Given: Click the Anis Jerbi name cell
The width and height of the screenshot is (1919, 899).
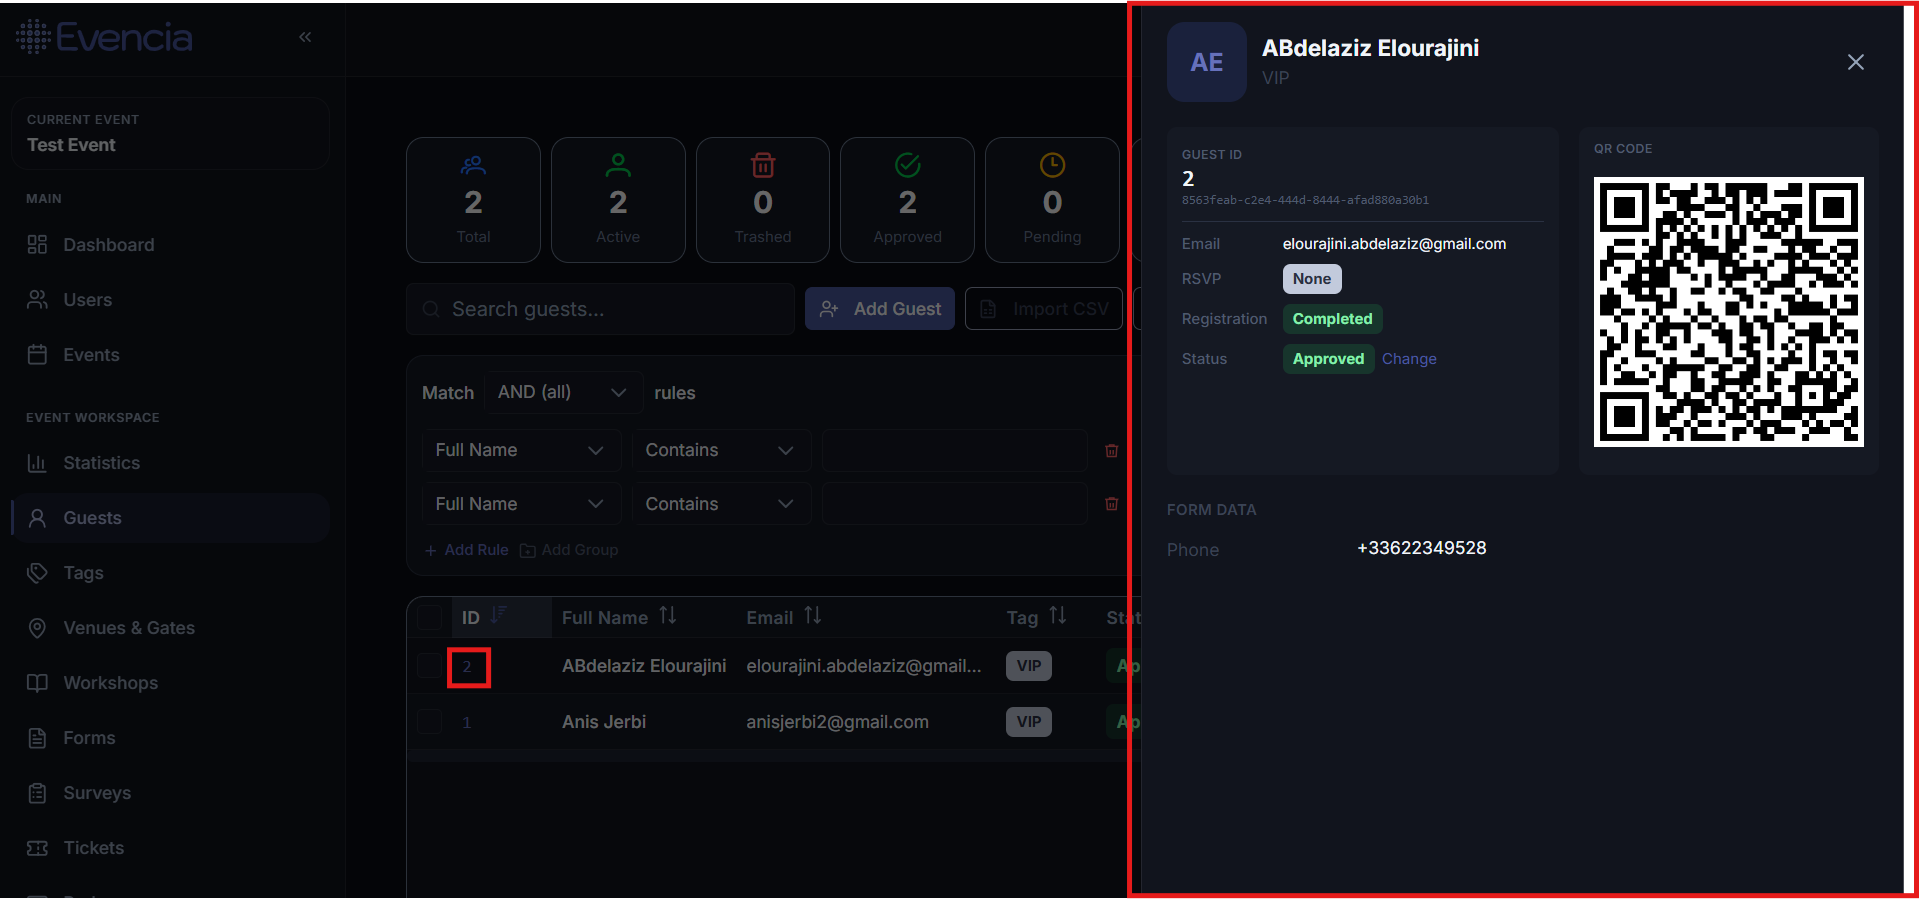Looking at the screenshot, I should [604, 722].
